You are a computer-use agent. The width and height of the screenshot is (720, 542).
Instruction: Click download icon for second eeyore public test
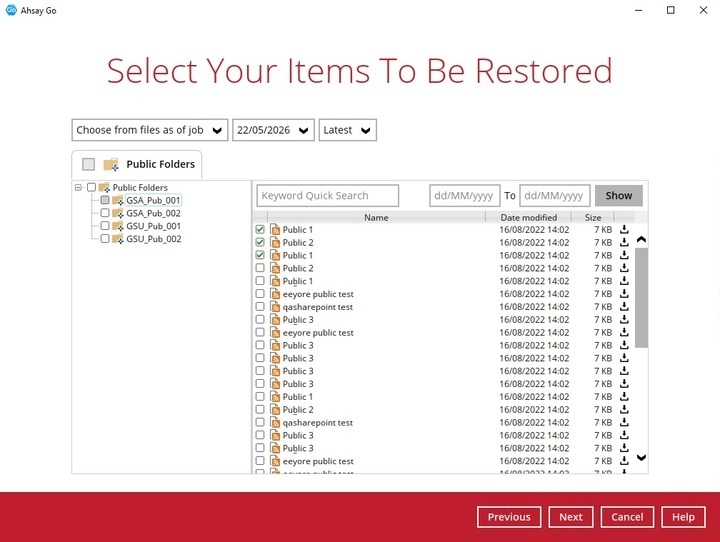coord(624,332)
